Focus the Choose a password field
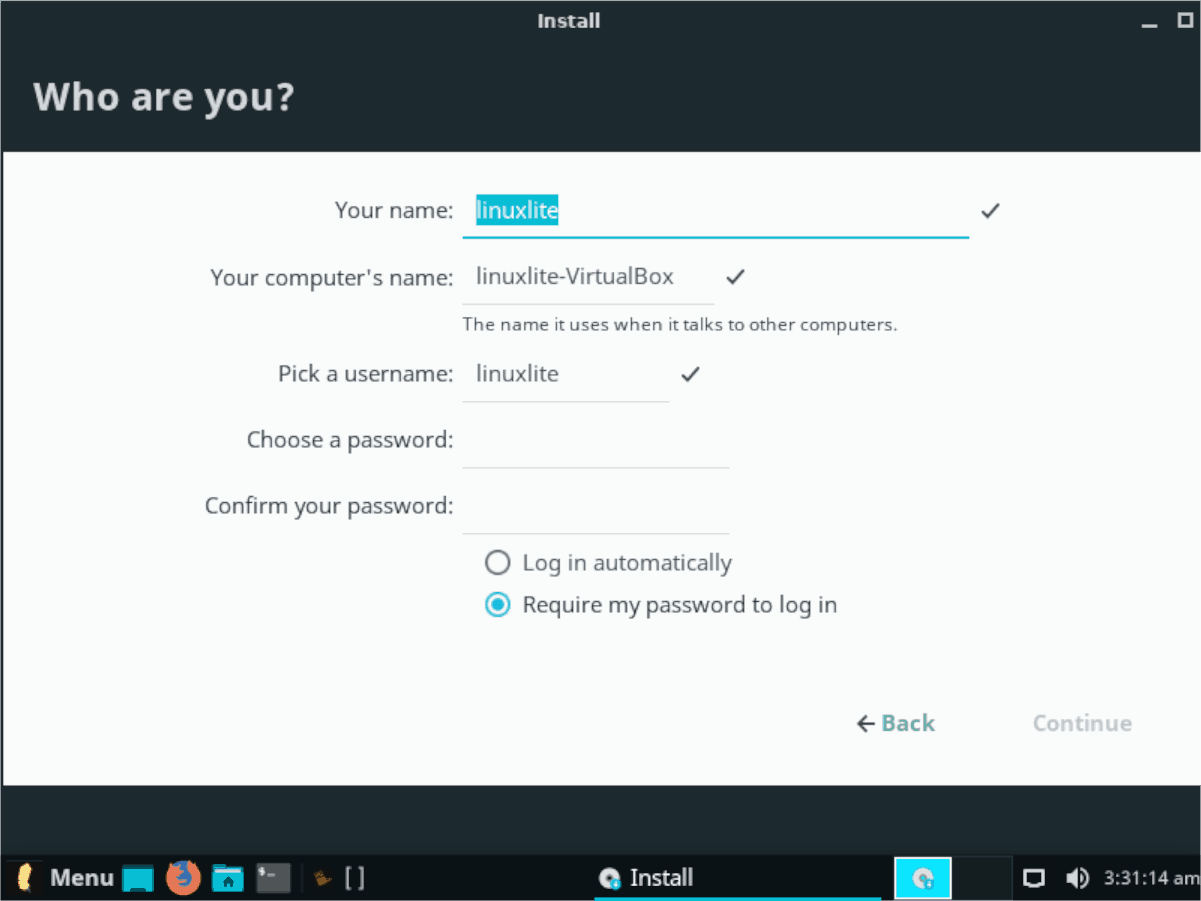 pyautogui.click(x=596, y=441)
